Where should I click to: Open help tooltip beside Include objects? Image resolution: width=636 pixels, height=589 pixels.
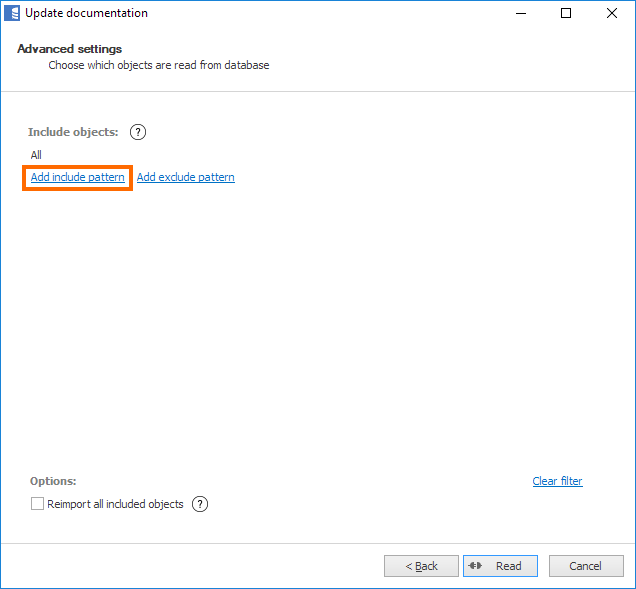139,132
